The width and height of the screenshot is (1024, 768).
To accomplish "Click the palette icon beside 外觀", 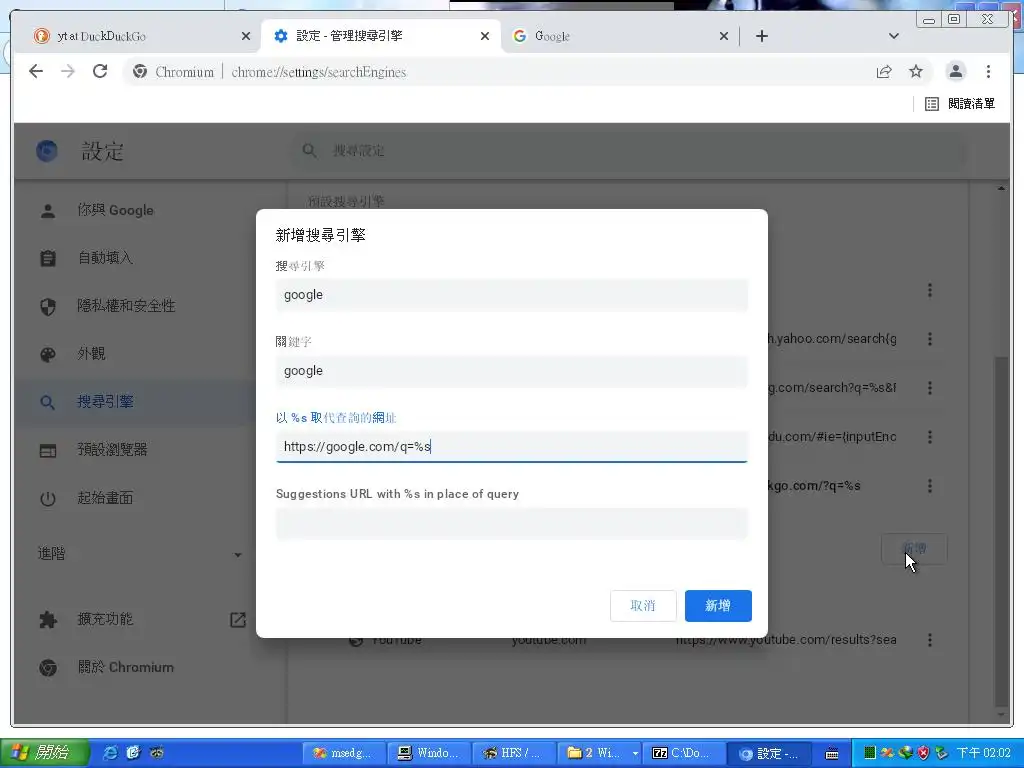I will (x=48, y=355).
